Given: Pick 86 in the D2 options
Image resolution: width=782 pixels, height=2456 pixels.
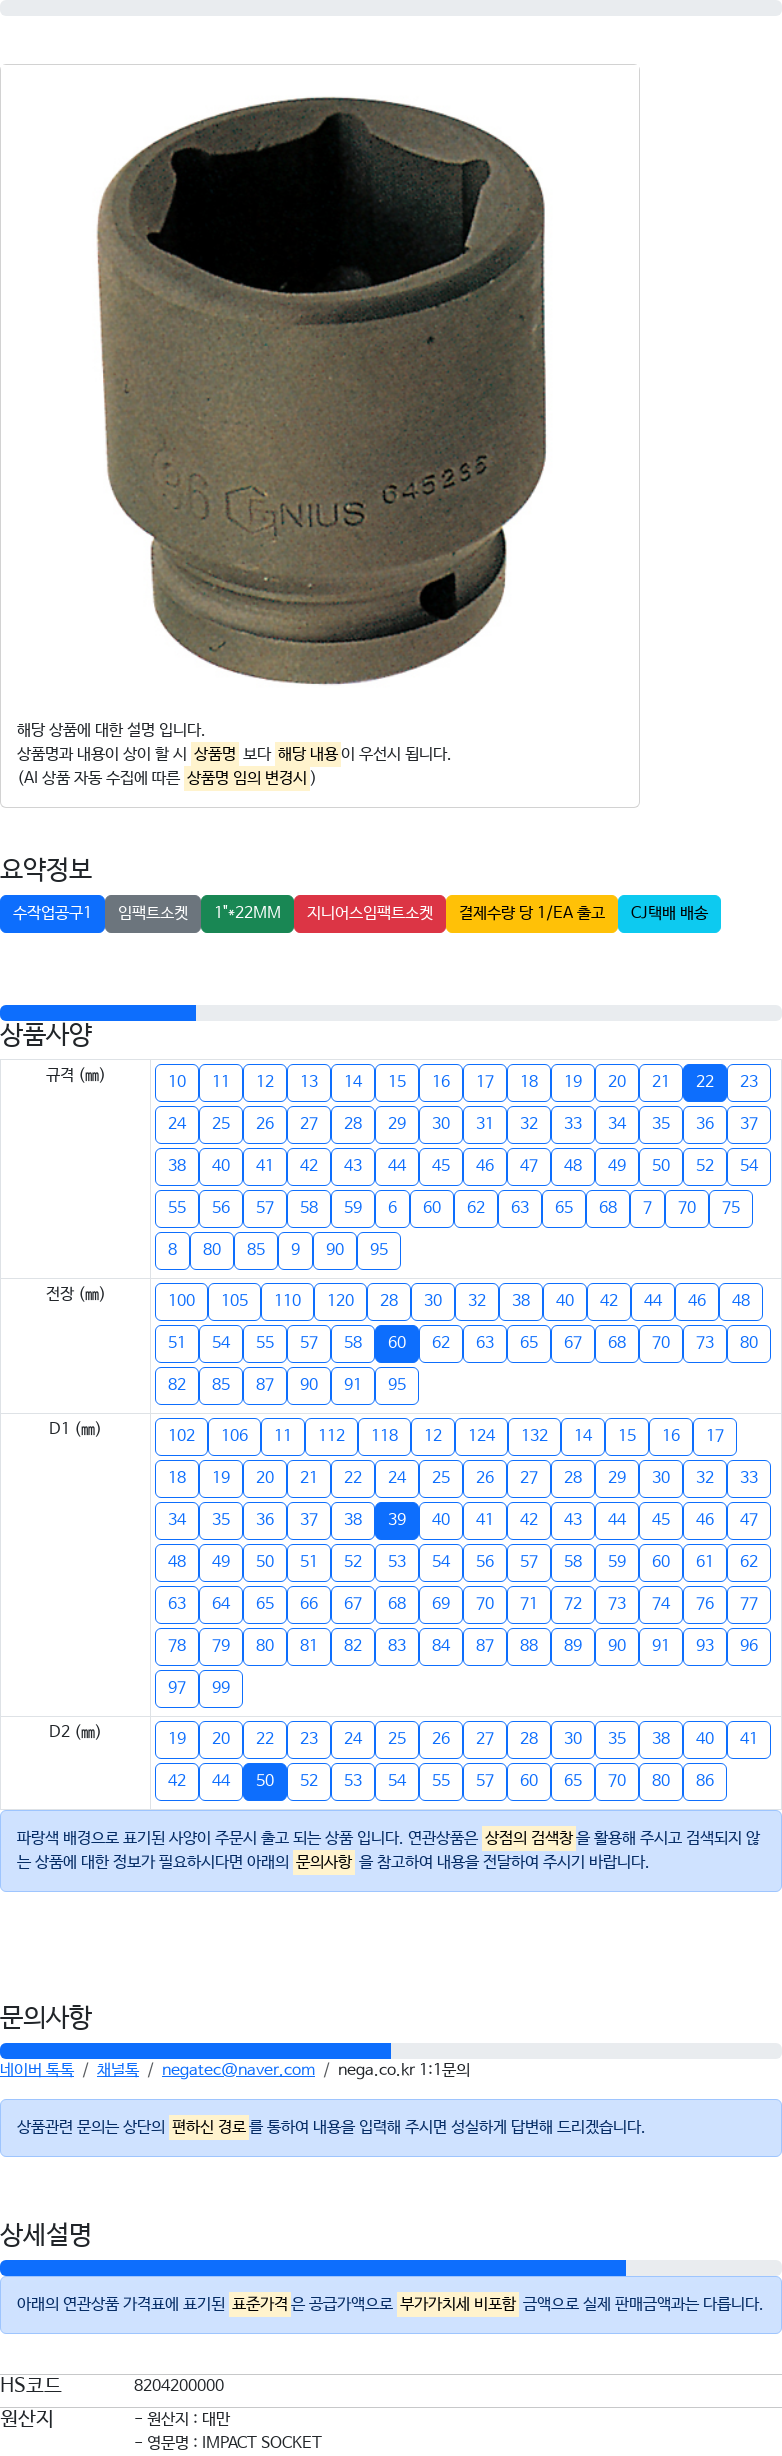Looking at the screenshot, I should pyautogui.click(x=705, y=1781).
